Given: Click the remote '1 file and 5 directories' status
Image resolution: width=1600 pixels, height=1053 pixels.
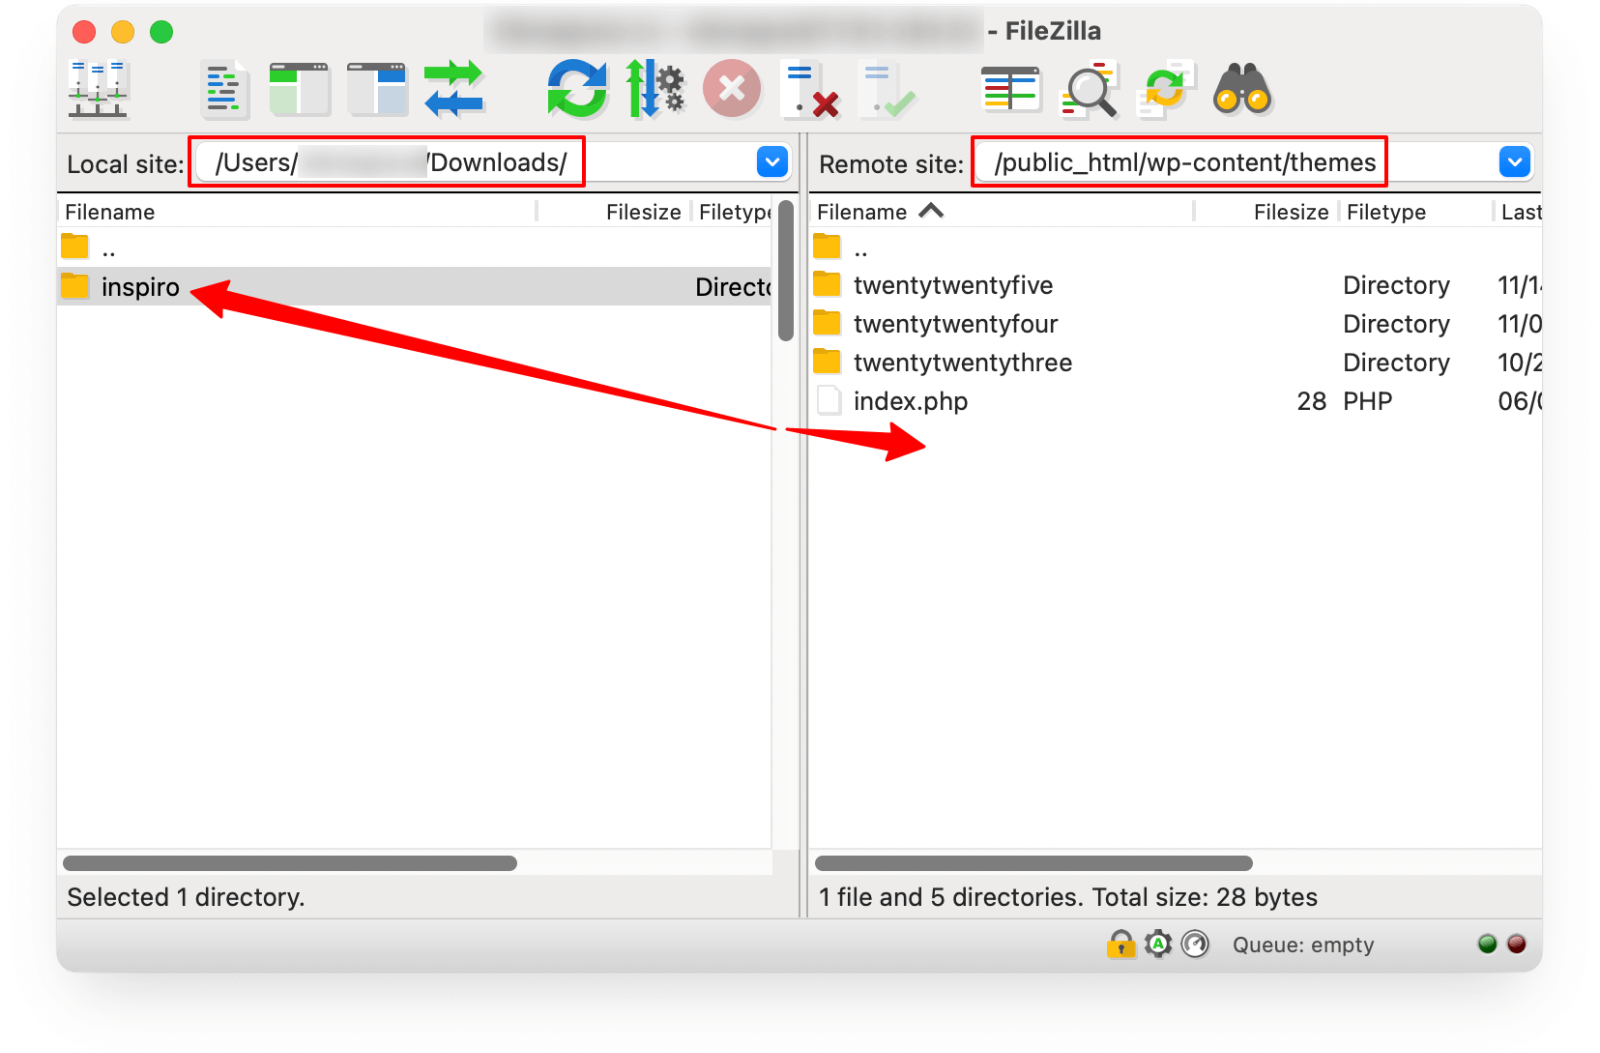Looking at the screenshot, I should click(1068, 897).
